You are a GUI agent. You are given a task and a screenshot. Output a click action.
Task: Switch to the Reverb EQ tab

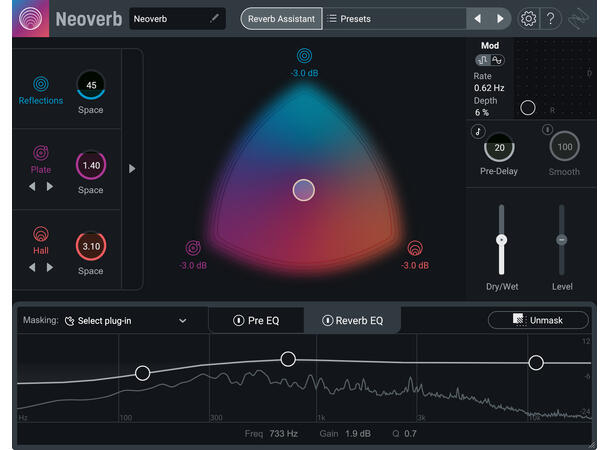pos(352,320)
